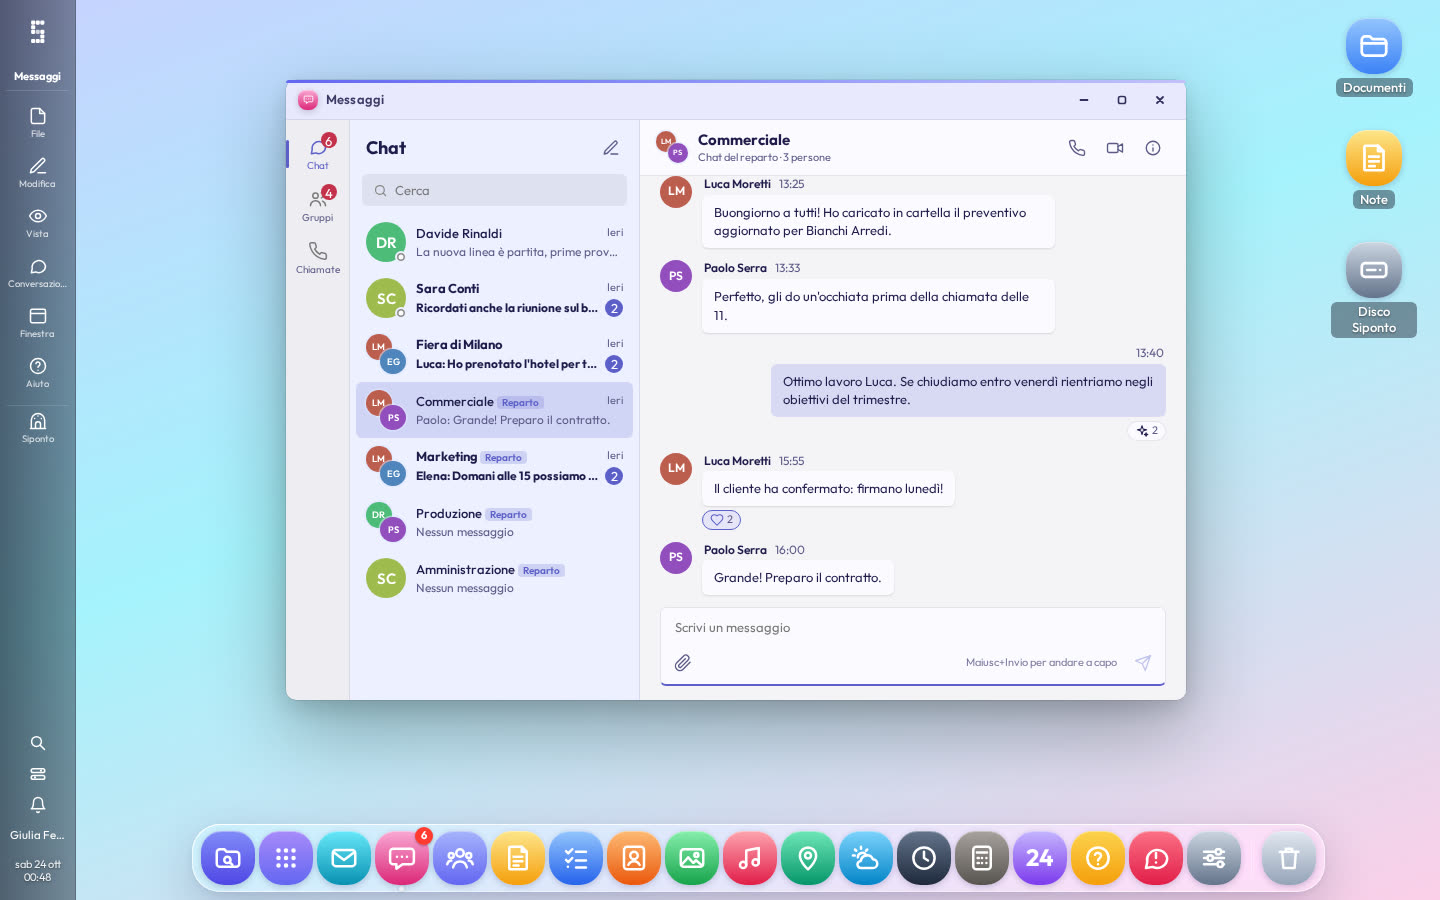Open the Amministrazione department chat
Screen dimensions: 1440x900
[x=494, y=578]
